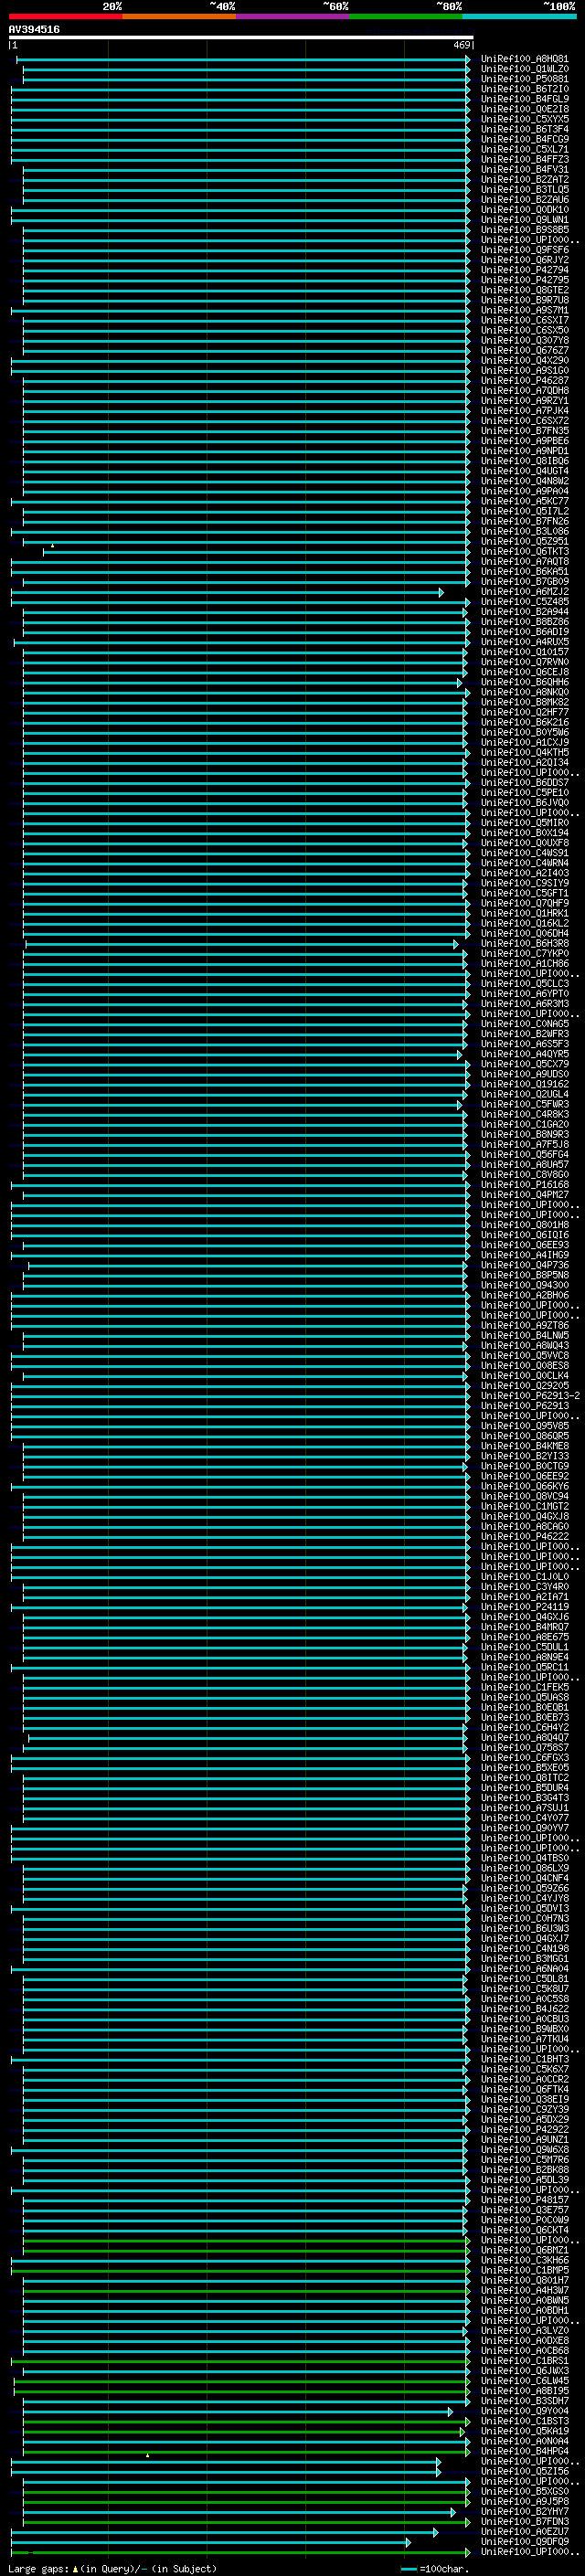Select hit label UniRef100_C6SX17
This screenshot has width=585, height=2576.
[524, 320]
